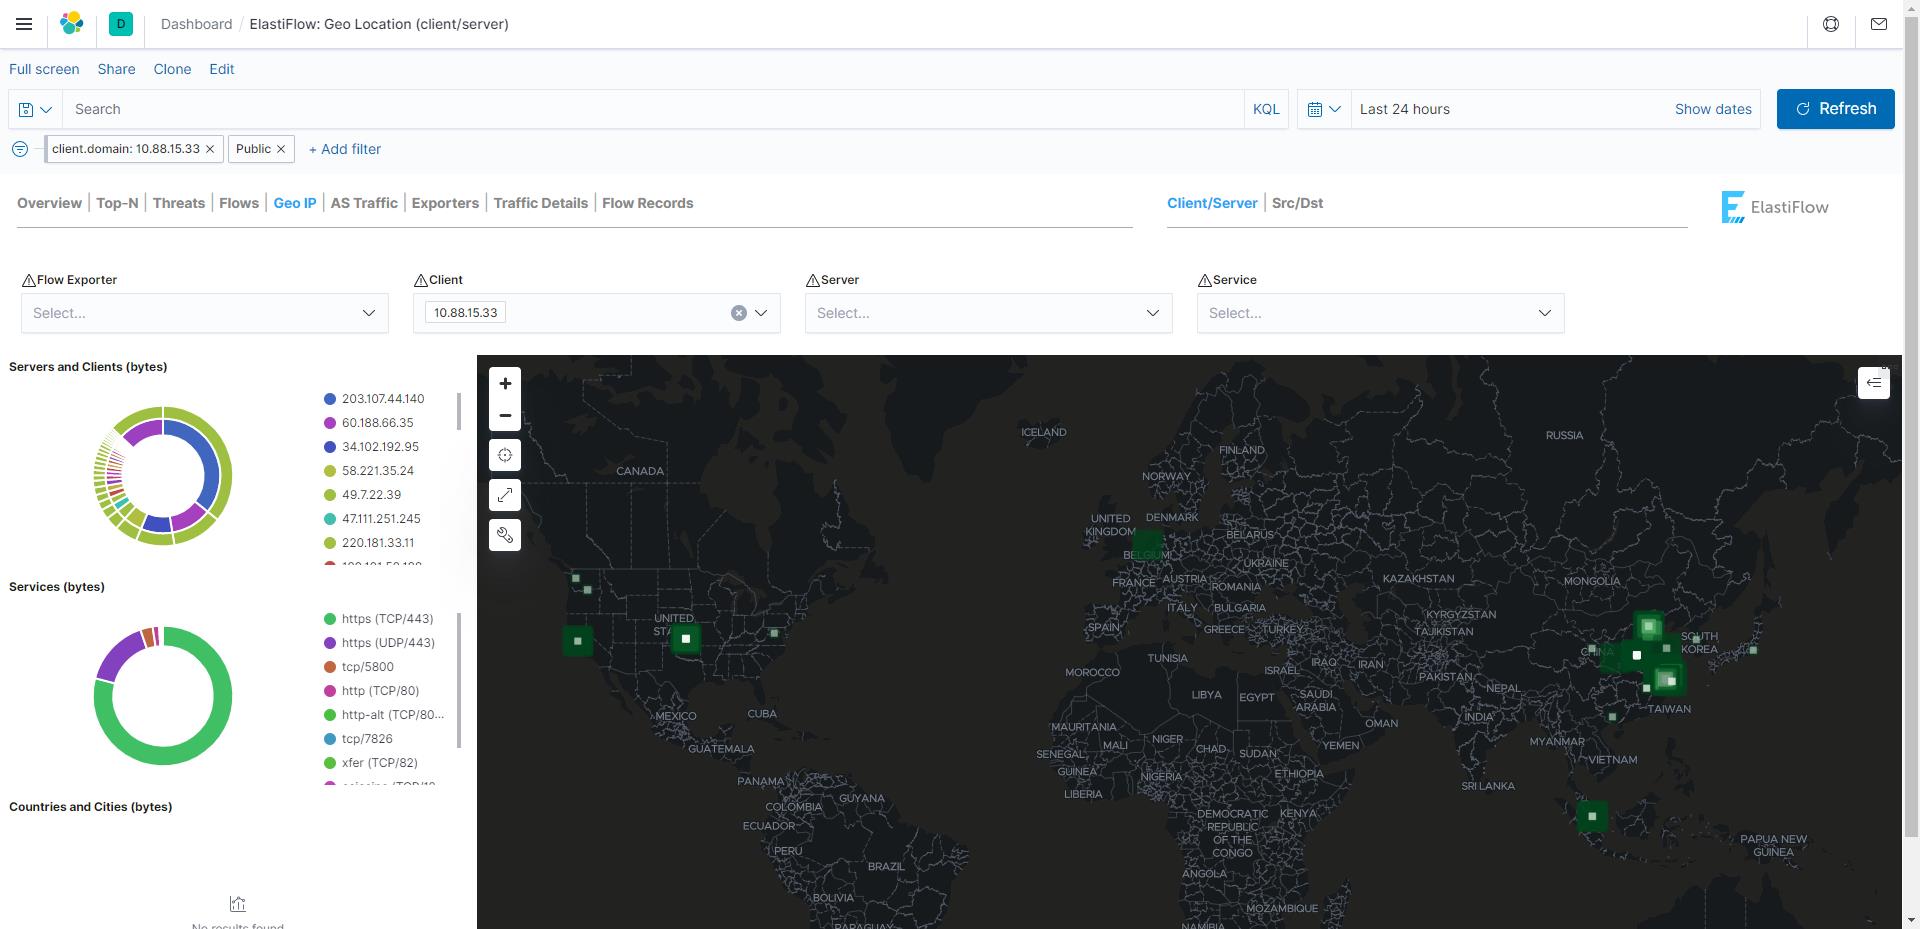This screenshot has width=1920, height=929.
Task: Edit the dashboard
Action: tap(222, 69)
